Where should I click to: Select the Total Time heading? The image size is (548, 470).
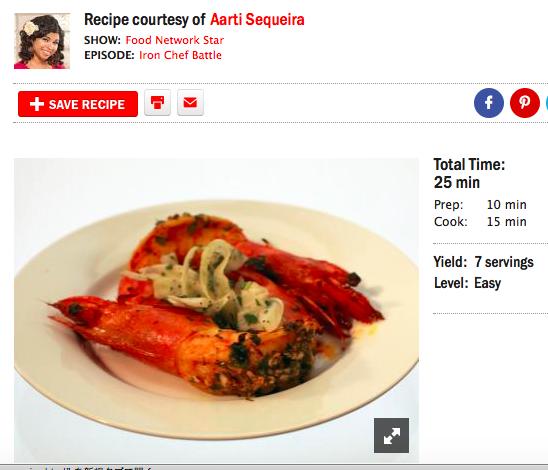click(469, 164)
